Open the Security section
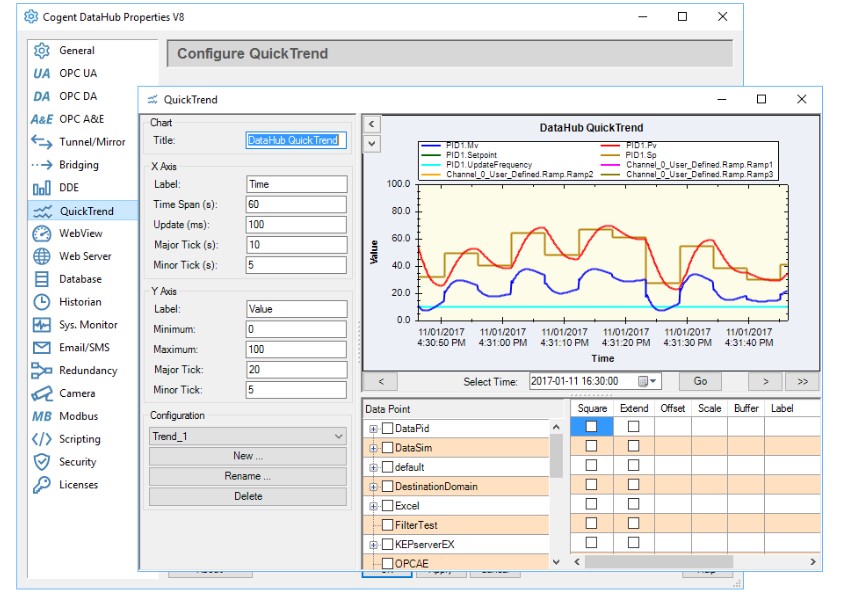 point(78,462)
